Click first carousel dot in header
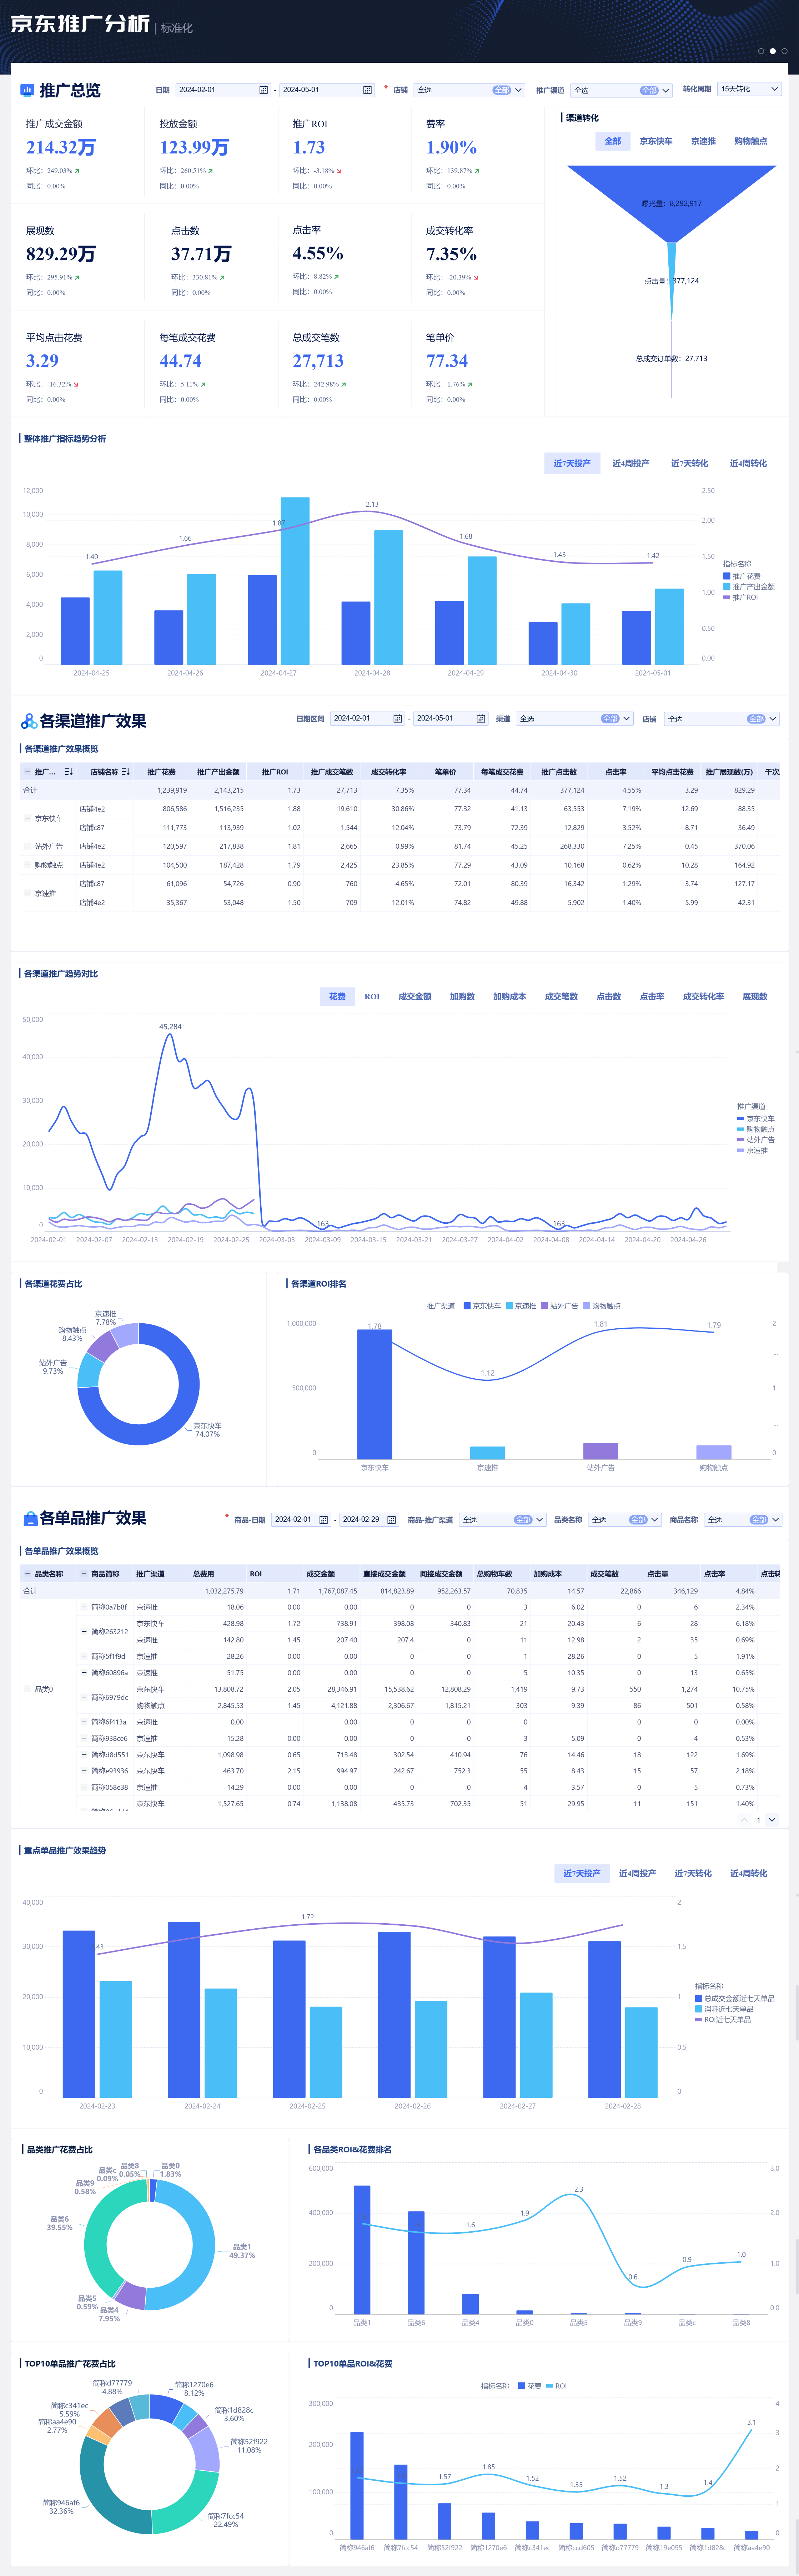This screenshot has width=799, height=2576. pos(761,51)
